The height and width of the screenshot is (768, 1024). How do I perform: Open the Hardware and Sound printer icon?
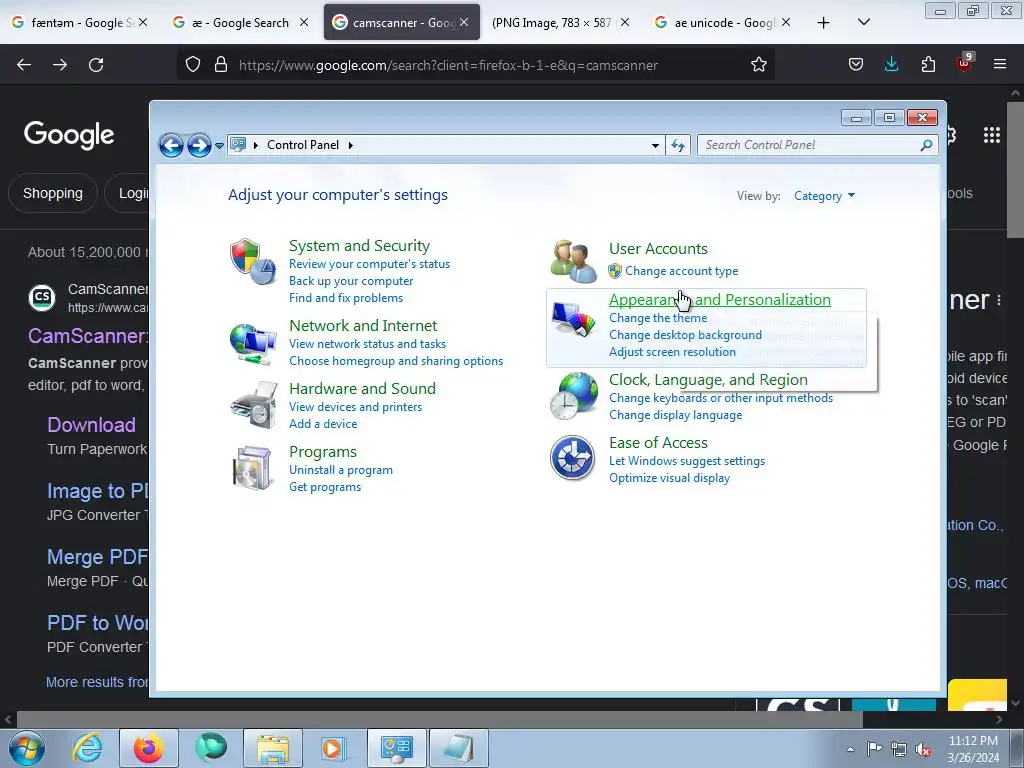(253, 405)
